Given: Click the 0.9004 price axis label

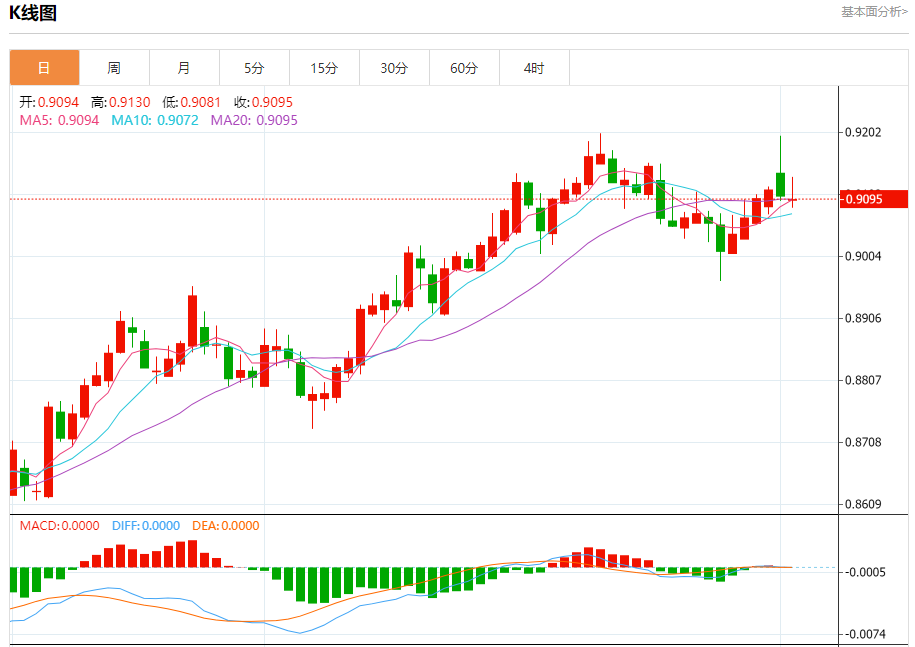Looking at the screenshot, I should click(x=863, y=256).
